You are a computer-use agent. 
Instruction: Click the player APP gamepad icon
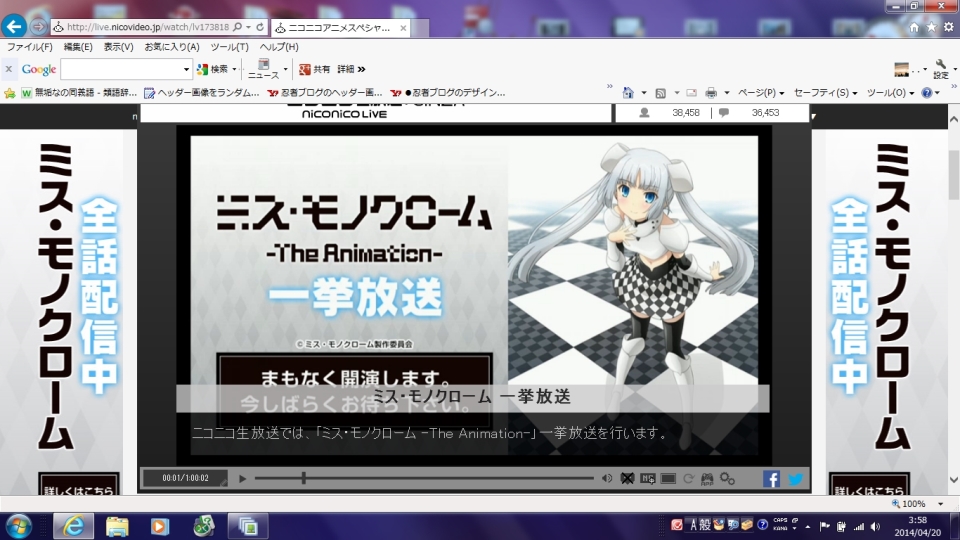click(707, 479)
